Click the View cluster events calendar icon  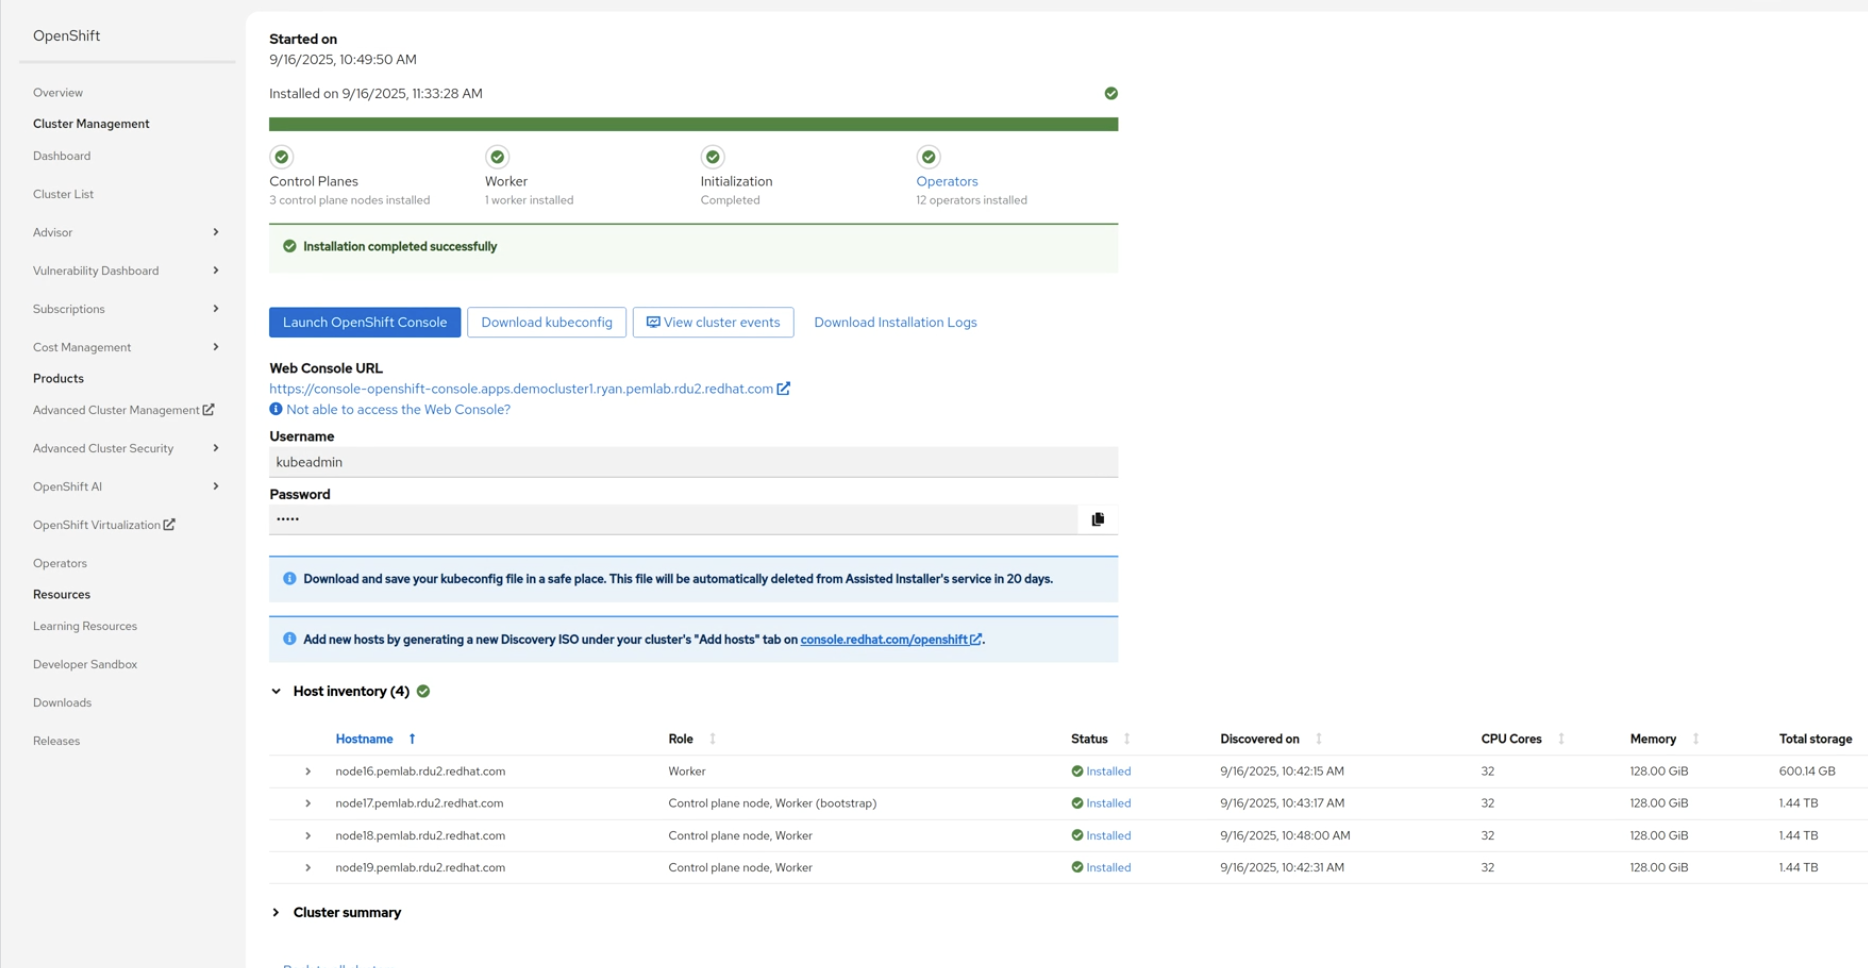pyautogui.click(x=653, y=322)
